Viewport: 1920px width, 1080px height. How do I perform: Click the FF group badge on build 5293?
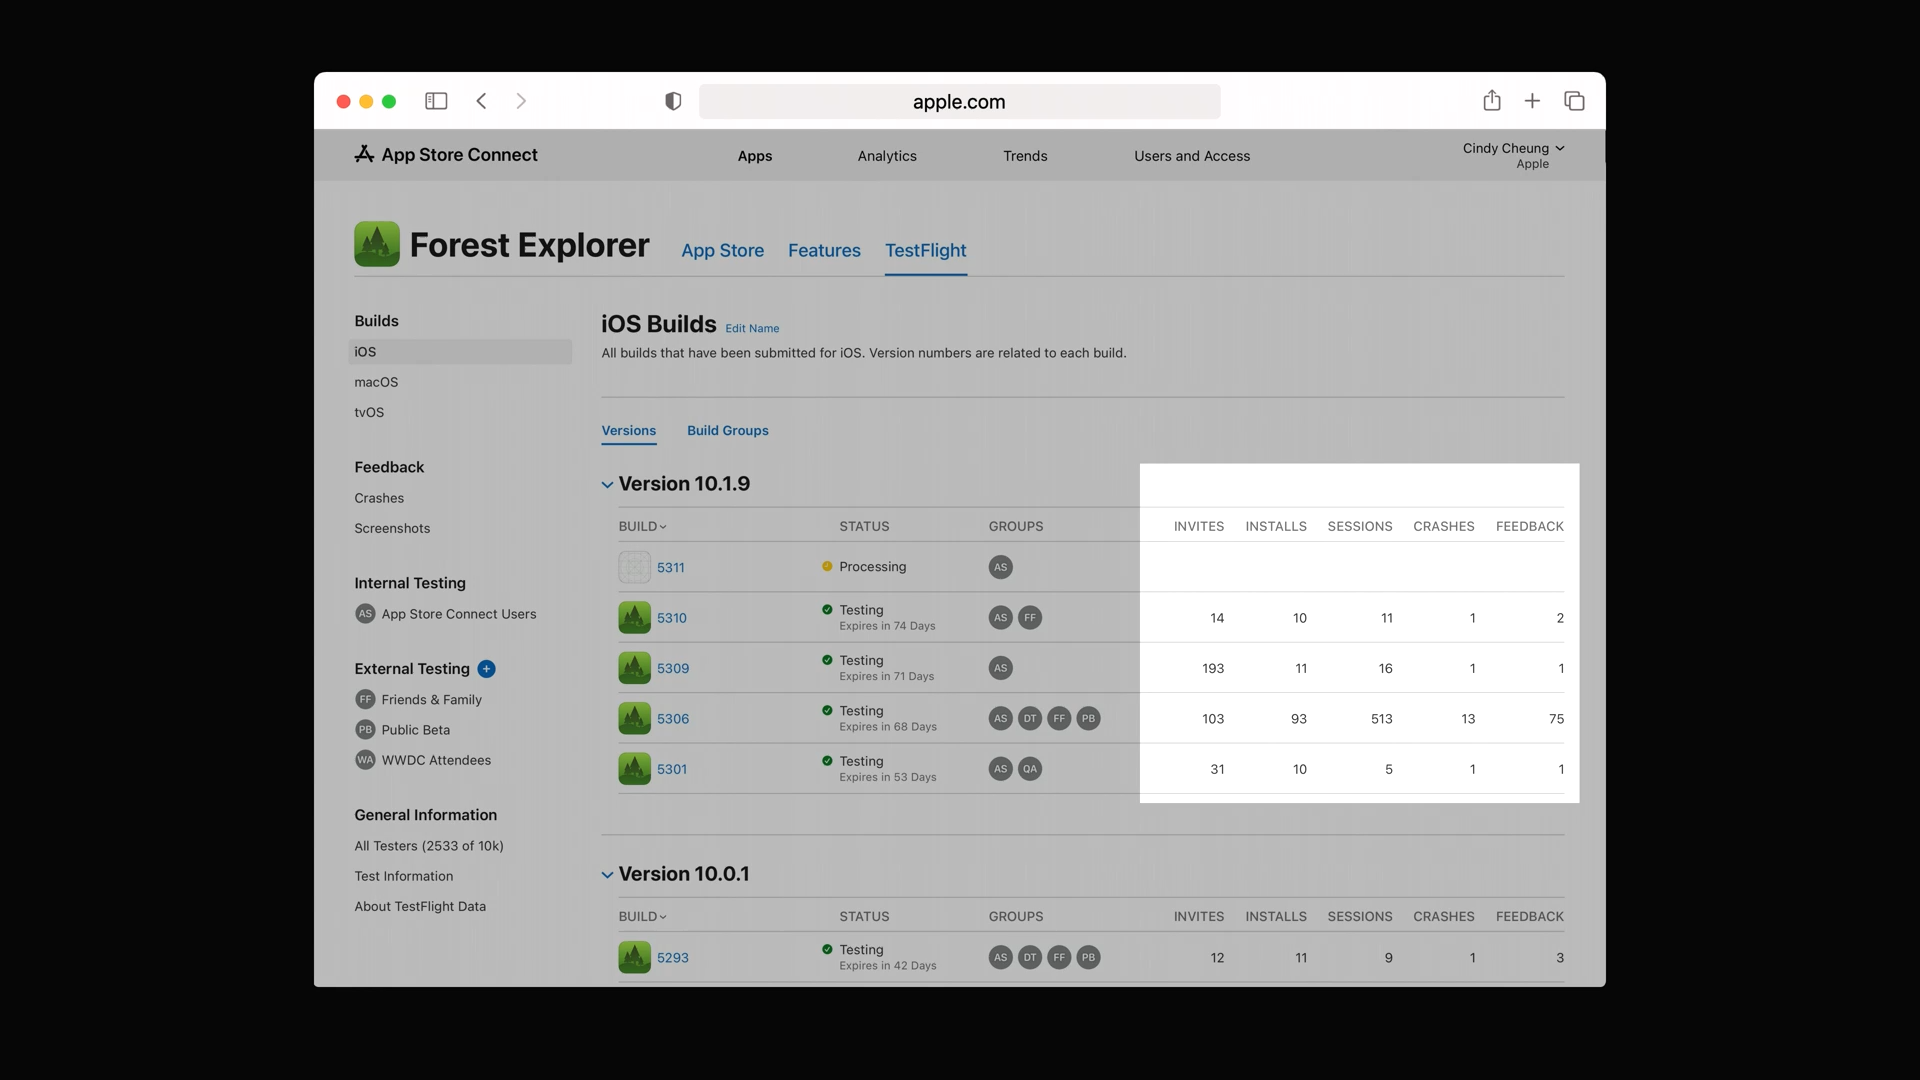point(1059,957)
